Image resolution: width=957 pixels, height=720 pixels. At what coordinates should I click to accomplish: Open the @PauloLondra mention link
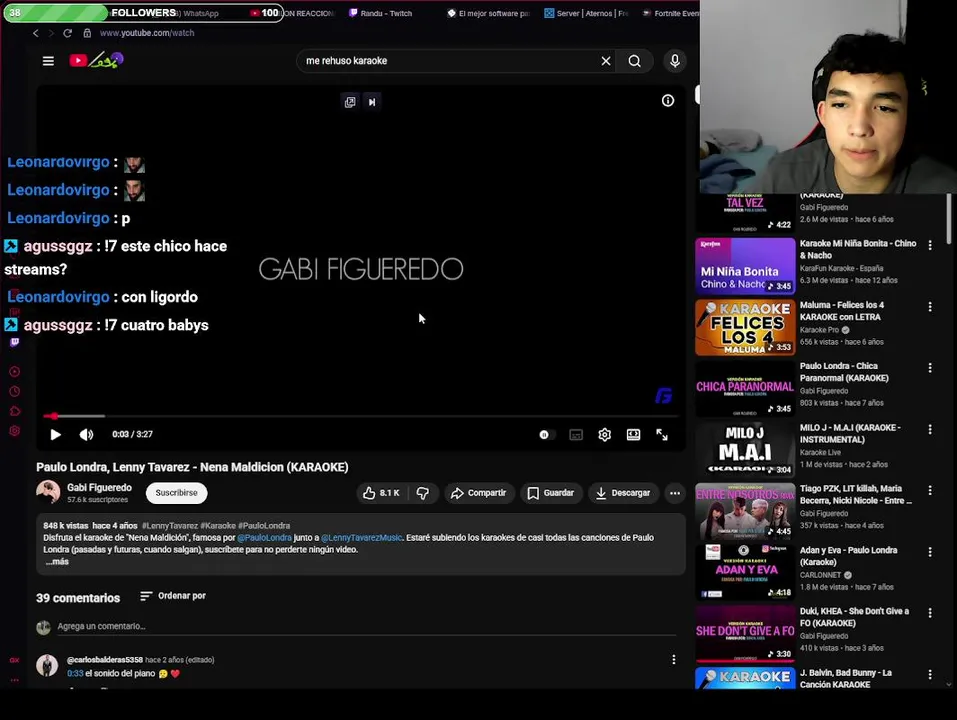coord(264,538)
